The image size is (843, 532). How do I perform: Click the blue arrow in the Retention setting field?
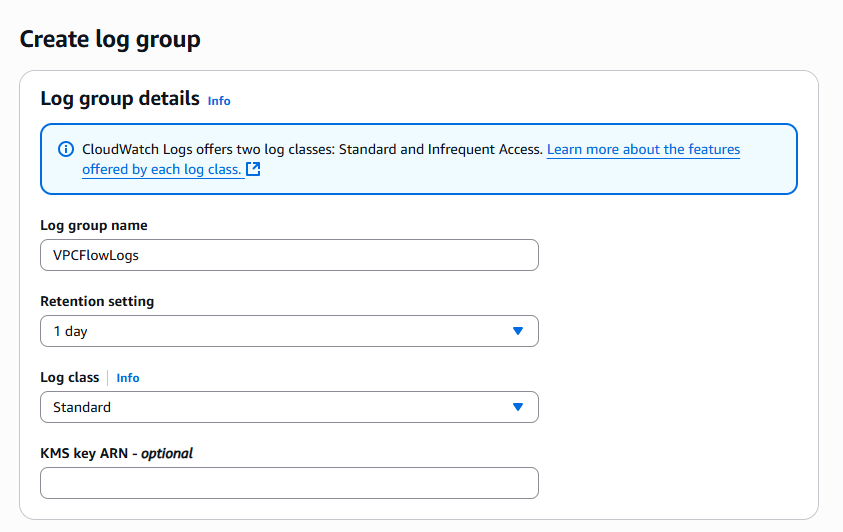pos(517,331)
